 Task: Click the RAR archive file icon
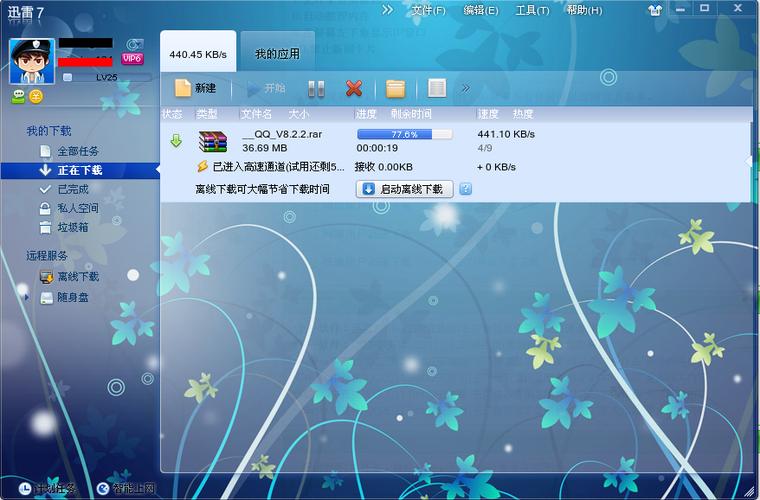click(213, 141)
